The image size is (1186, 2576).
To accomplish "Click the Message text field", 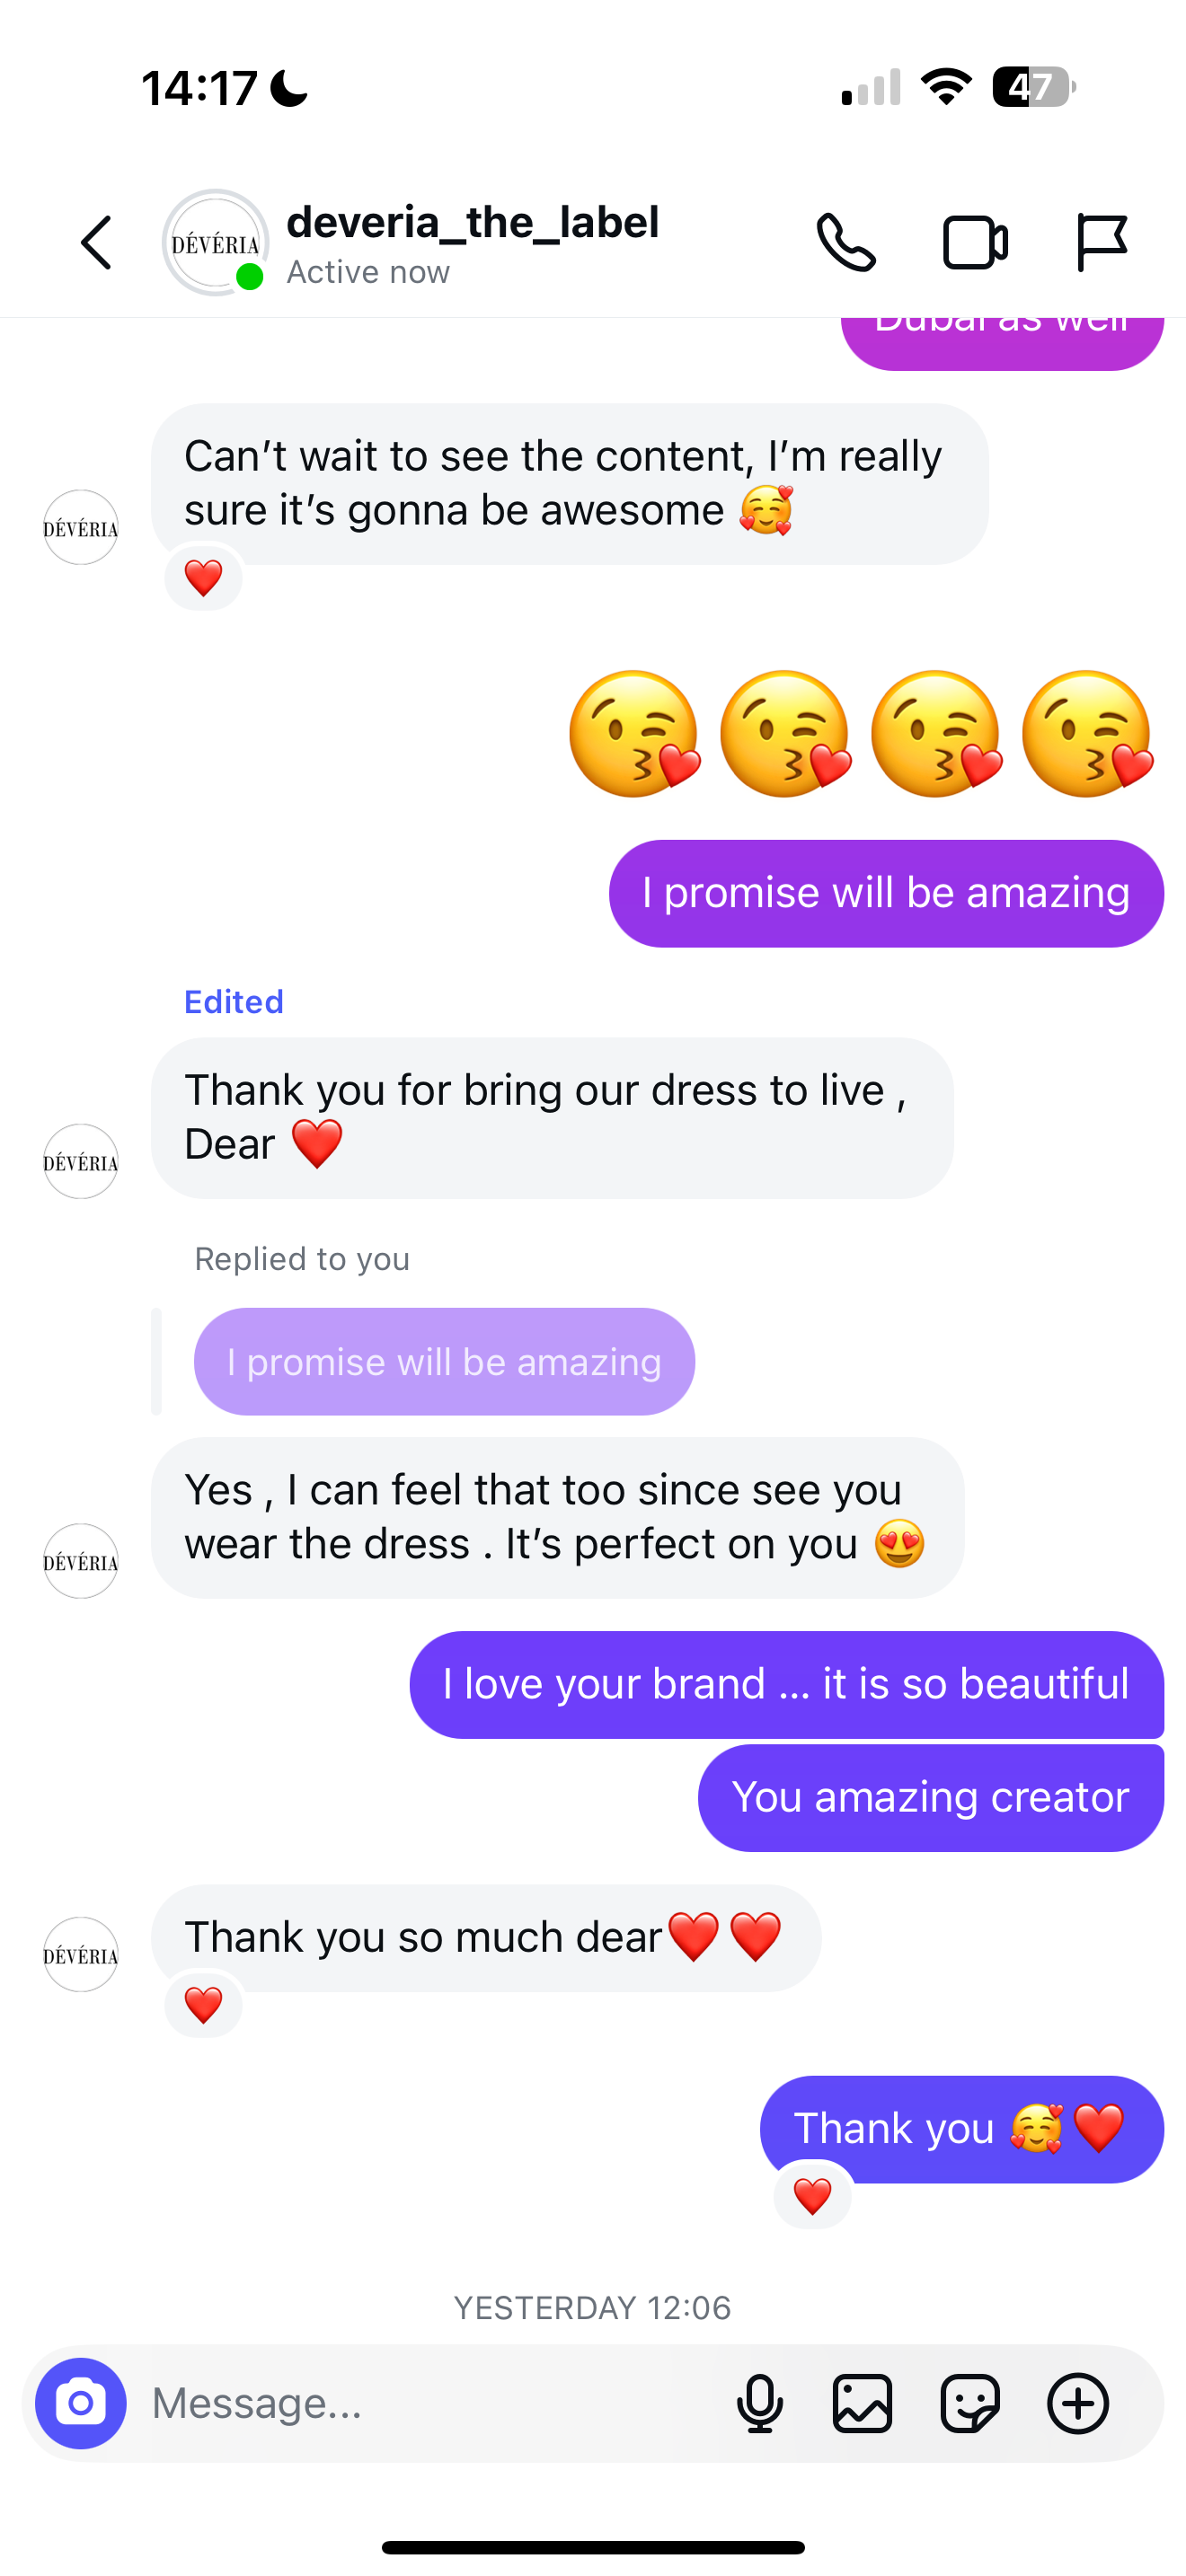I will [420, 2403].
